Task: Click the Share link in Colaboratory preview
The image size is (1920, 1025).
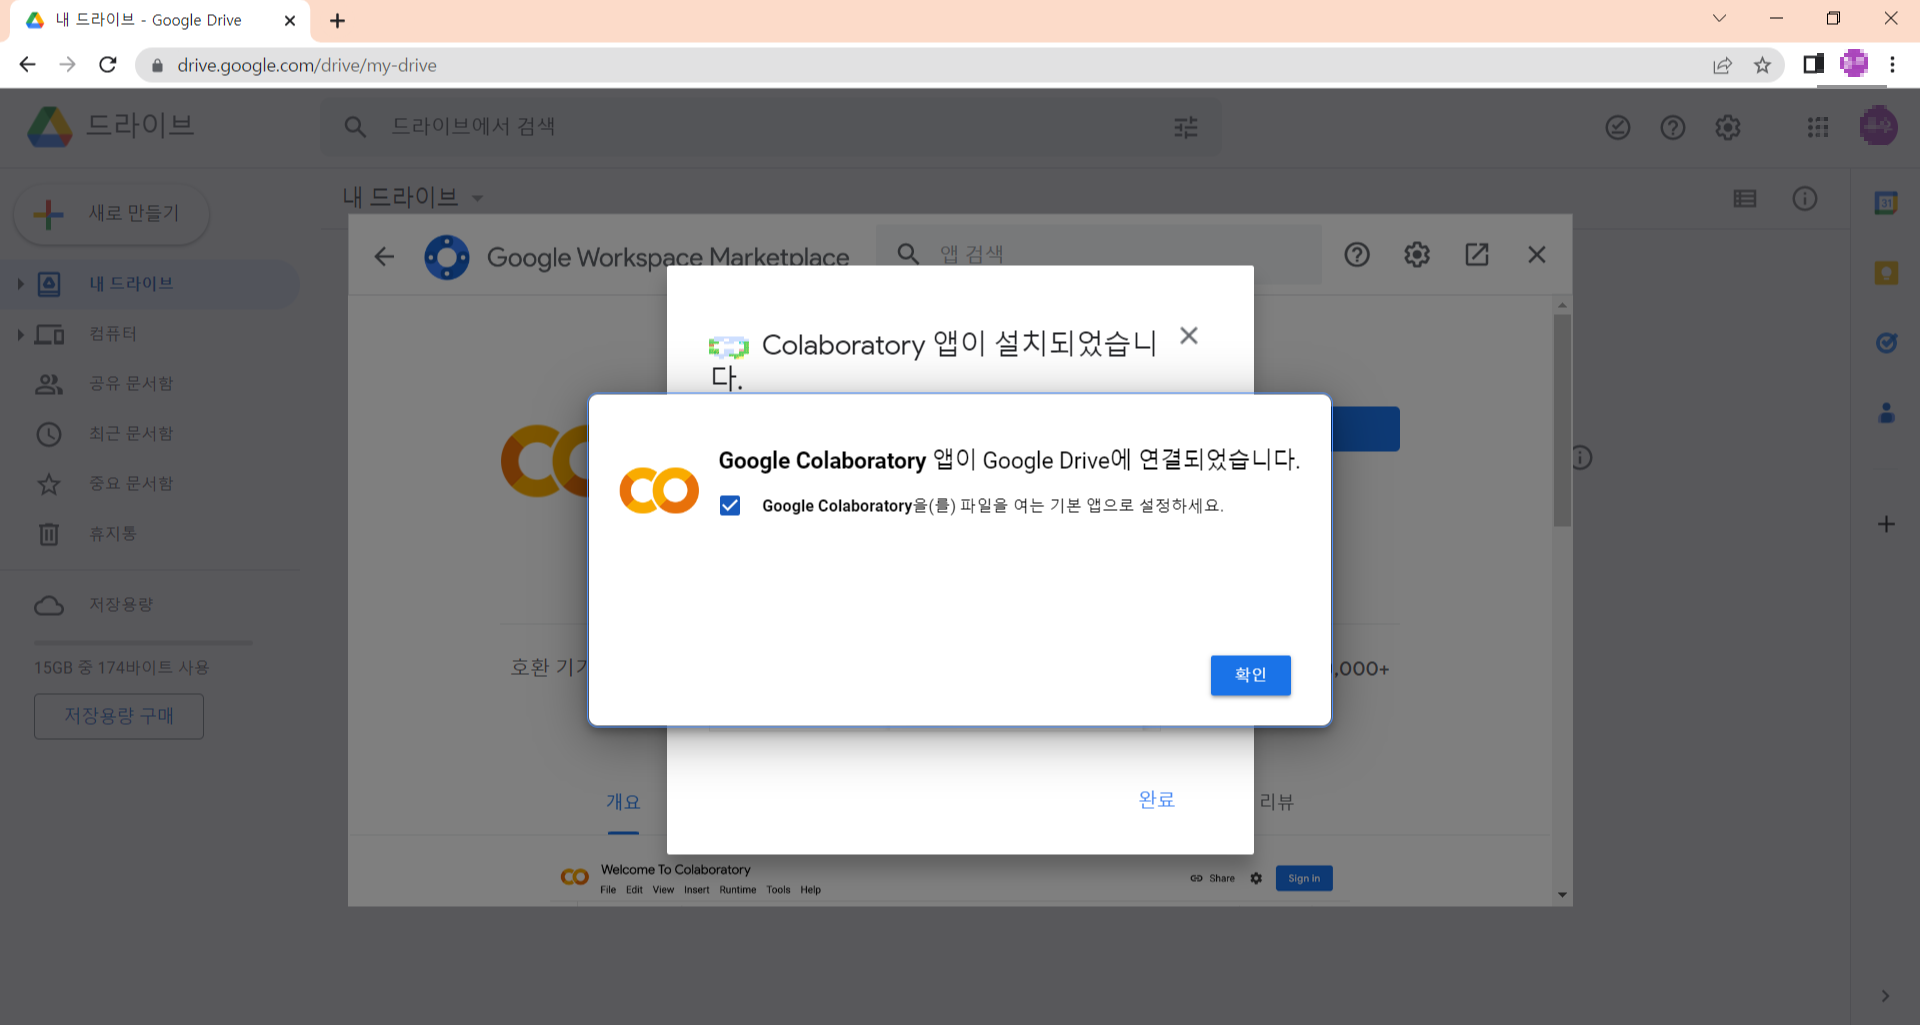Action: click(1212, 878)
